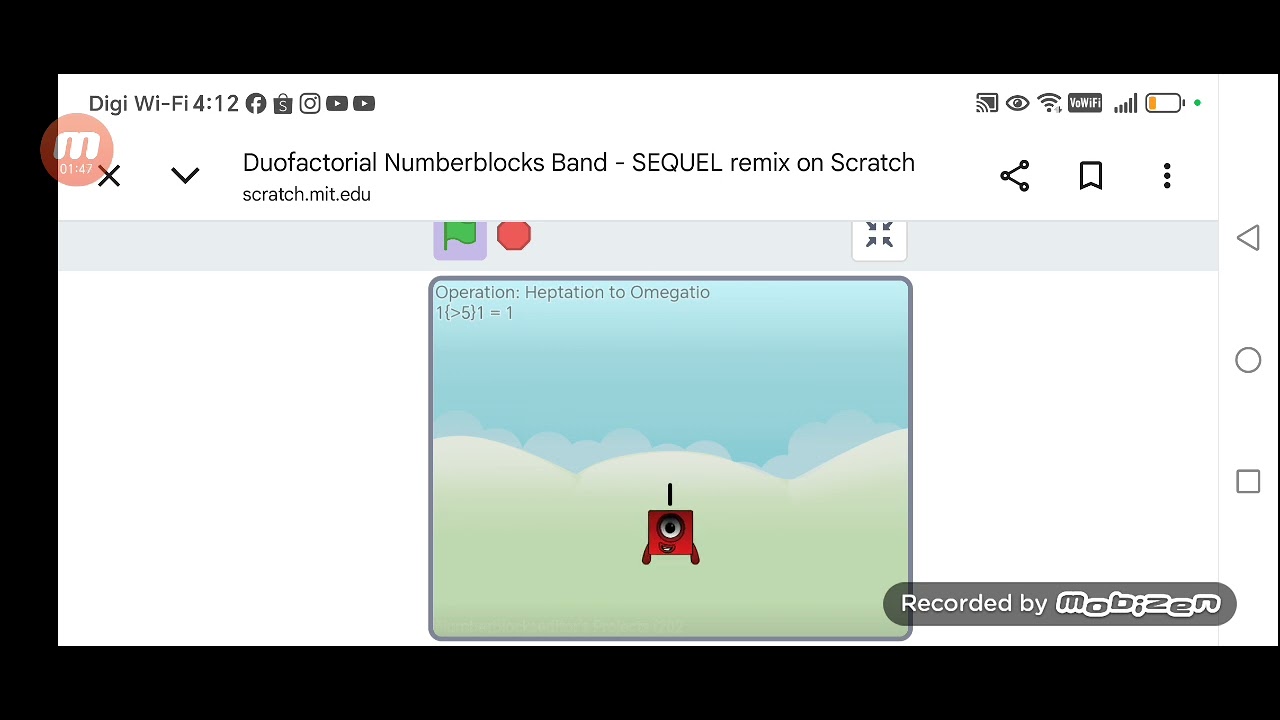
Task: Open the three-dot overflow menu
Action: click(x=1167, y=176)
